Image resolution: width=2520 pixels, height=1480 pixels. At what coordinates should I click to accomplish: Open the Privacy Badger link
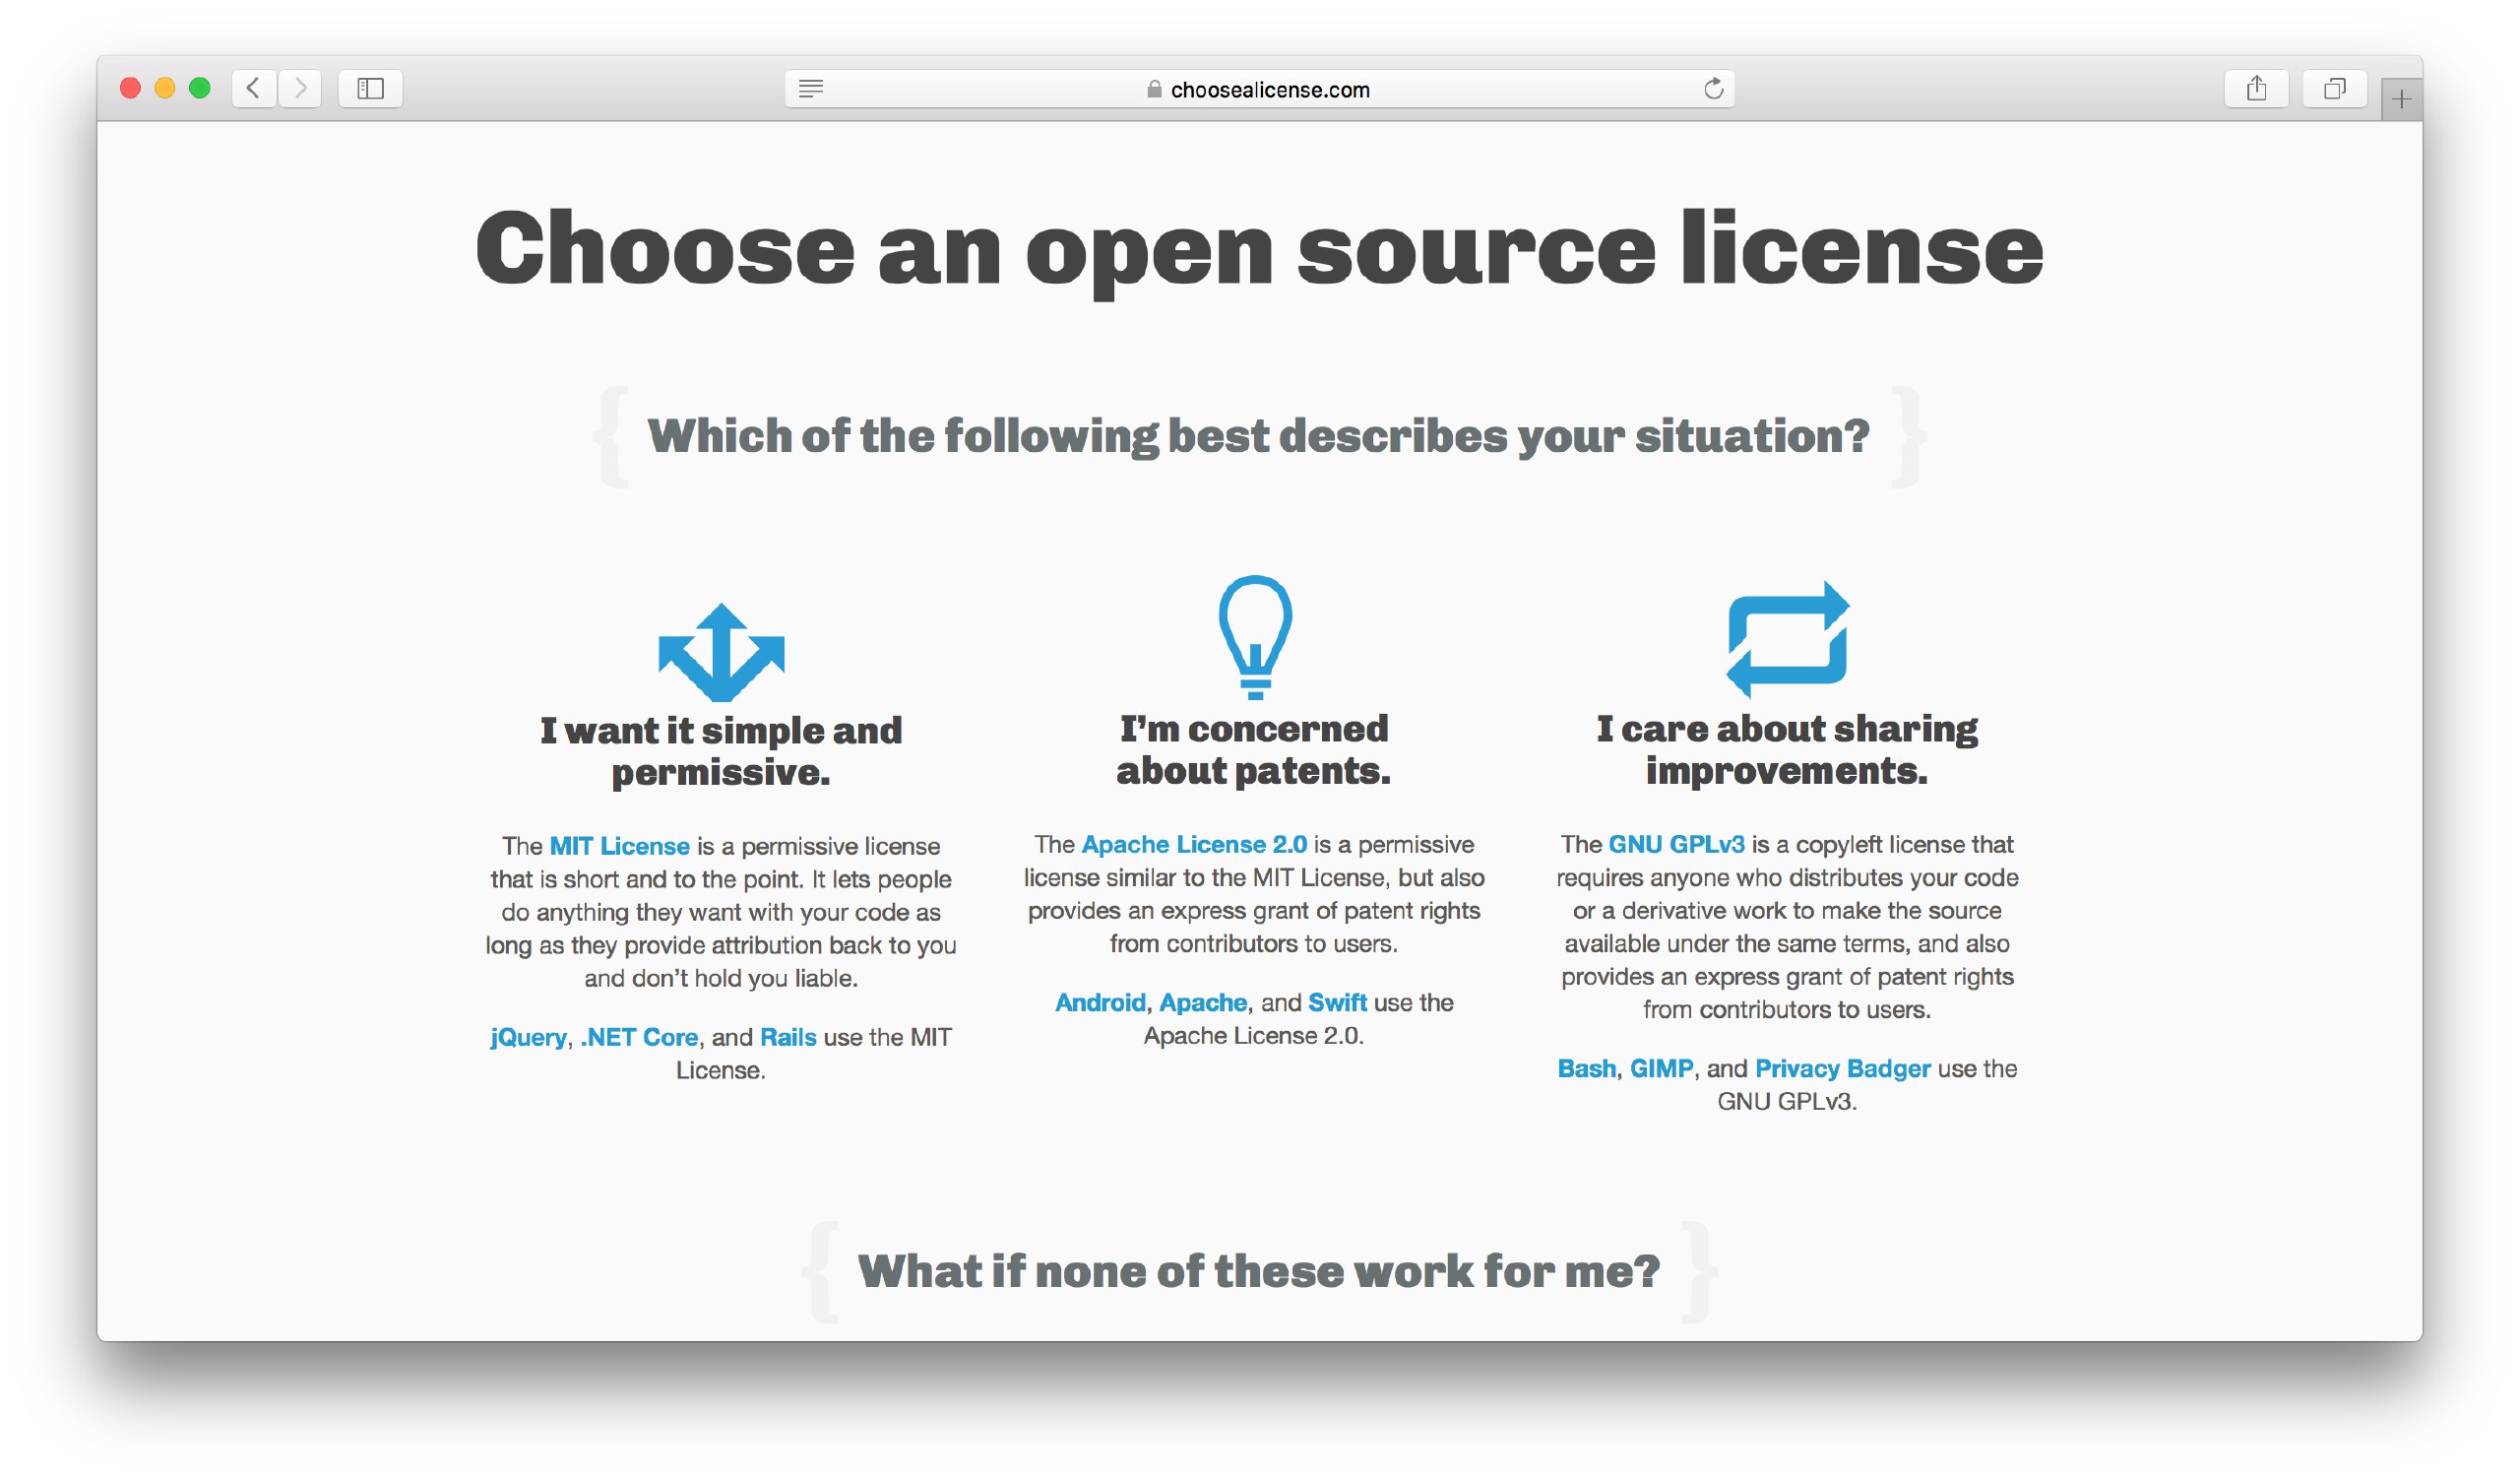click(1842, 1068)
